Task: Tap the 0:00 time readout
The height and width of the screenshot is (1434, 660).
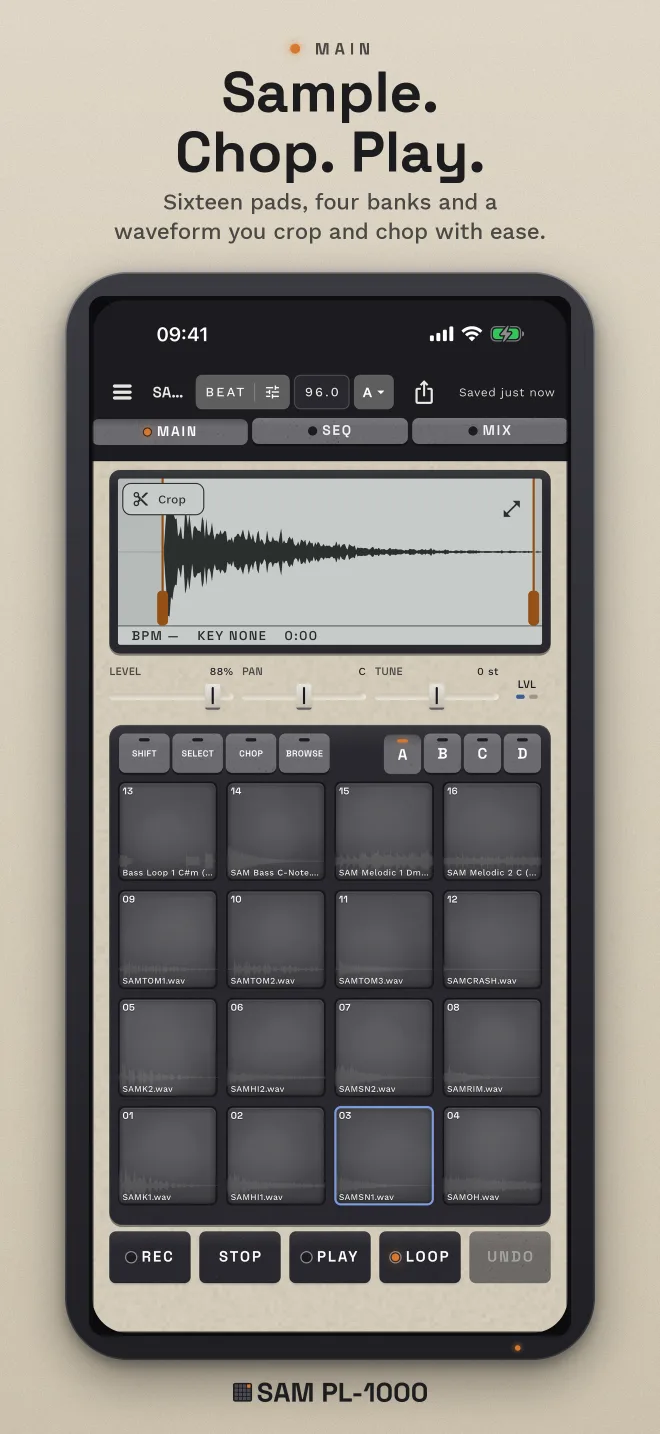Action: 301,636
